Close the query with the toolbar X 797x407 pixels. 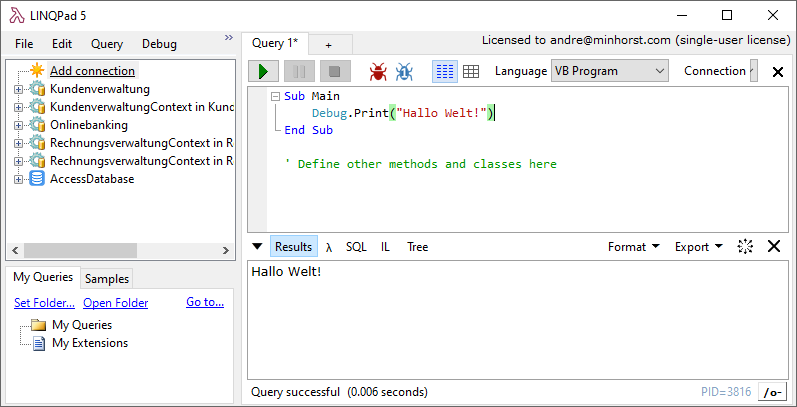778,72
